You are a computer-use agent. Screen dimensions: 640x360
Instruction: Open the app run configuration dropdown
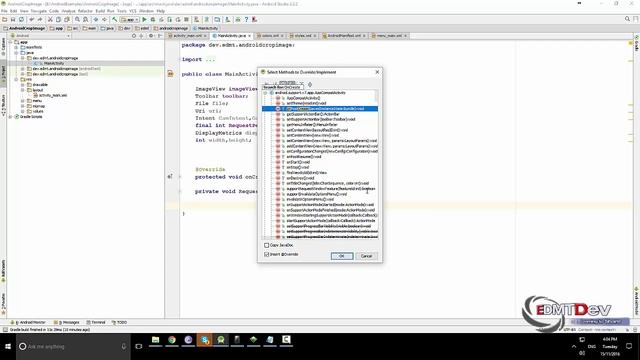point(130,20)
